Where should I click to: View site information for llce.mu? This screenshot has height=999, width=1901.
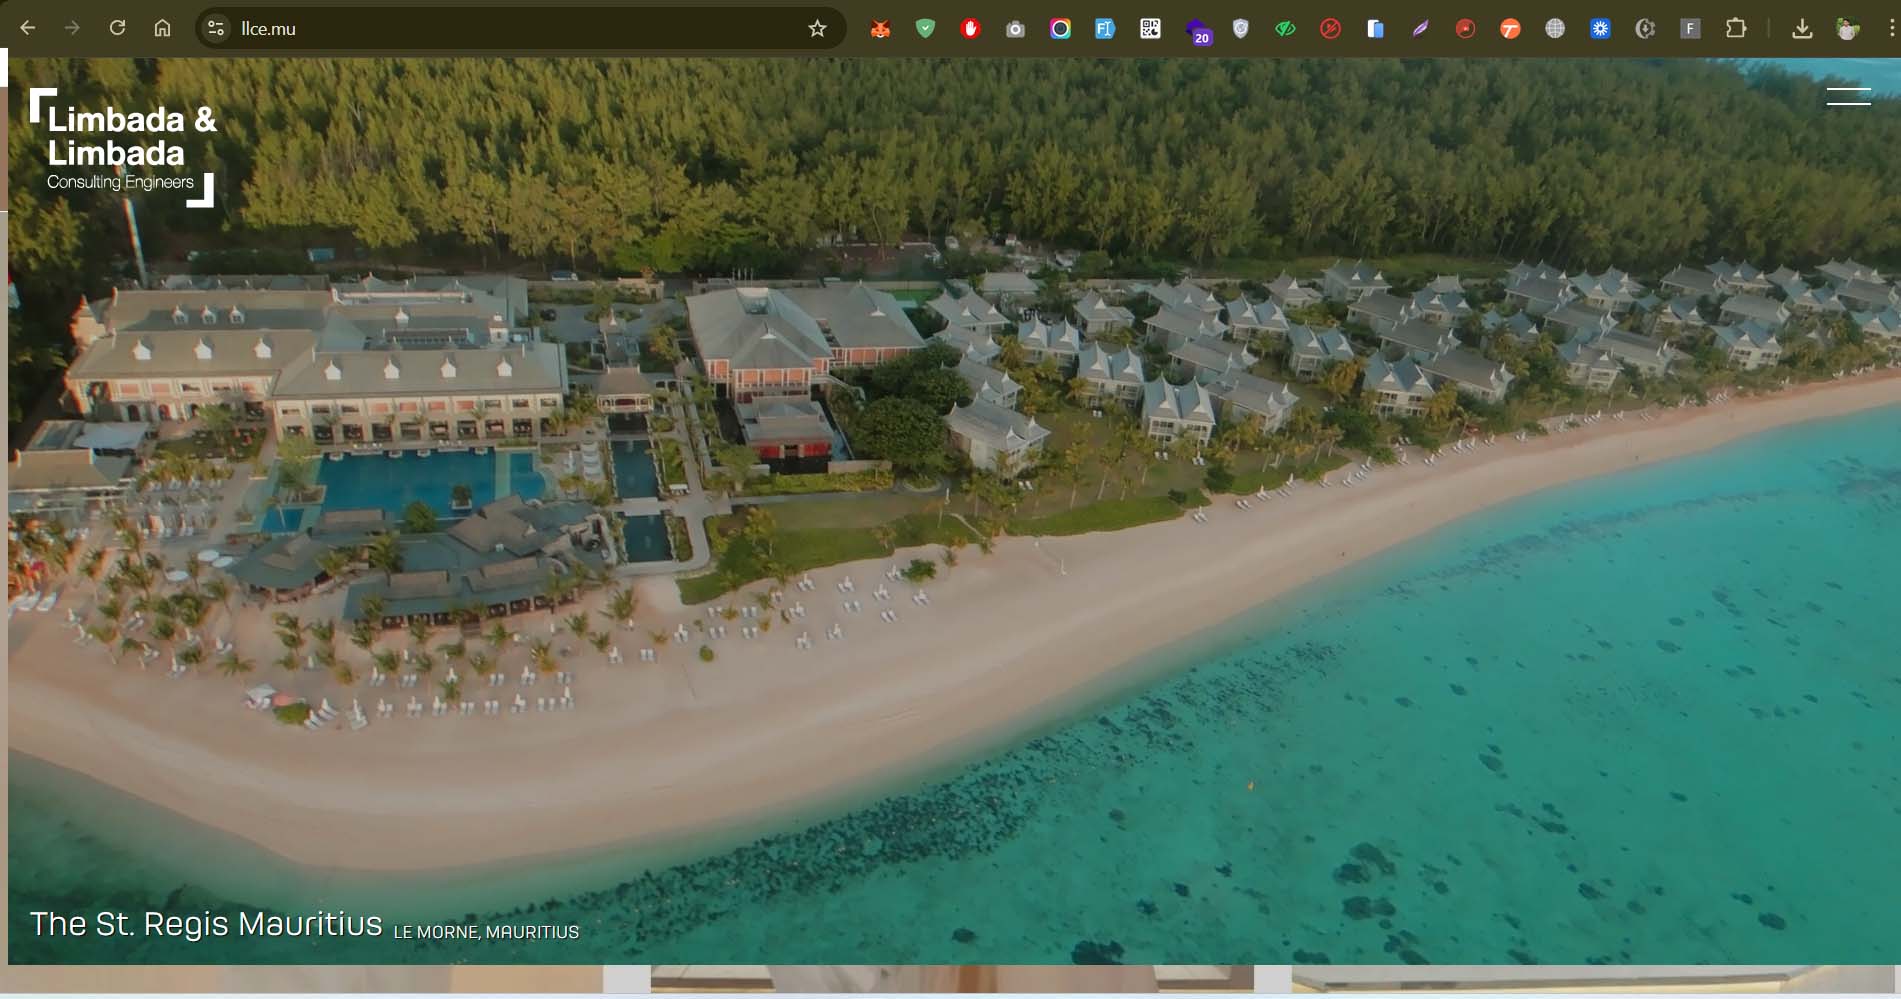click(216, 28)
